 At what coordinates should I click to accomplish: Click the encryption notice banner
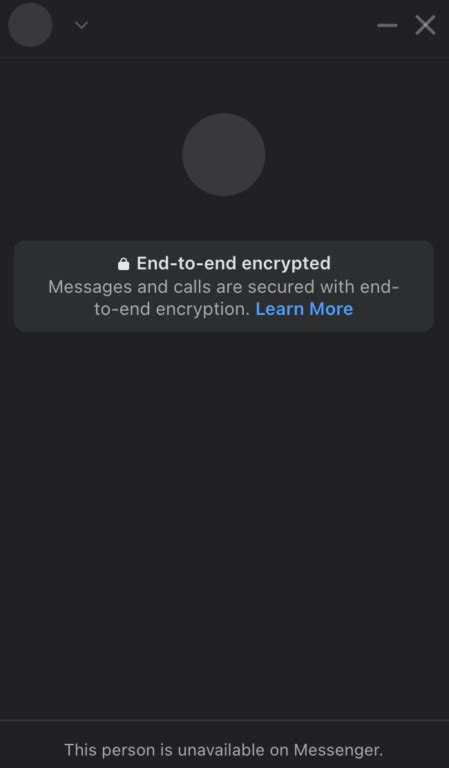[224, 286]
